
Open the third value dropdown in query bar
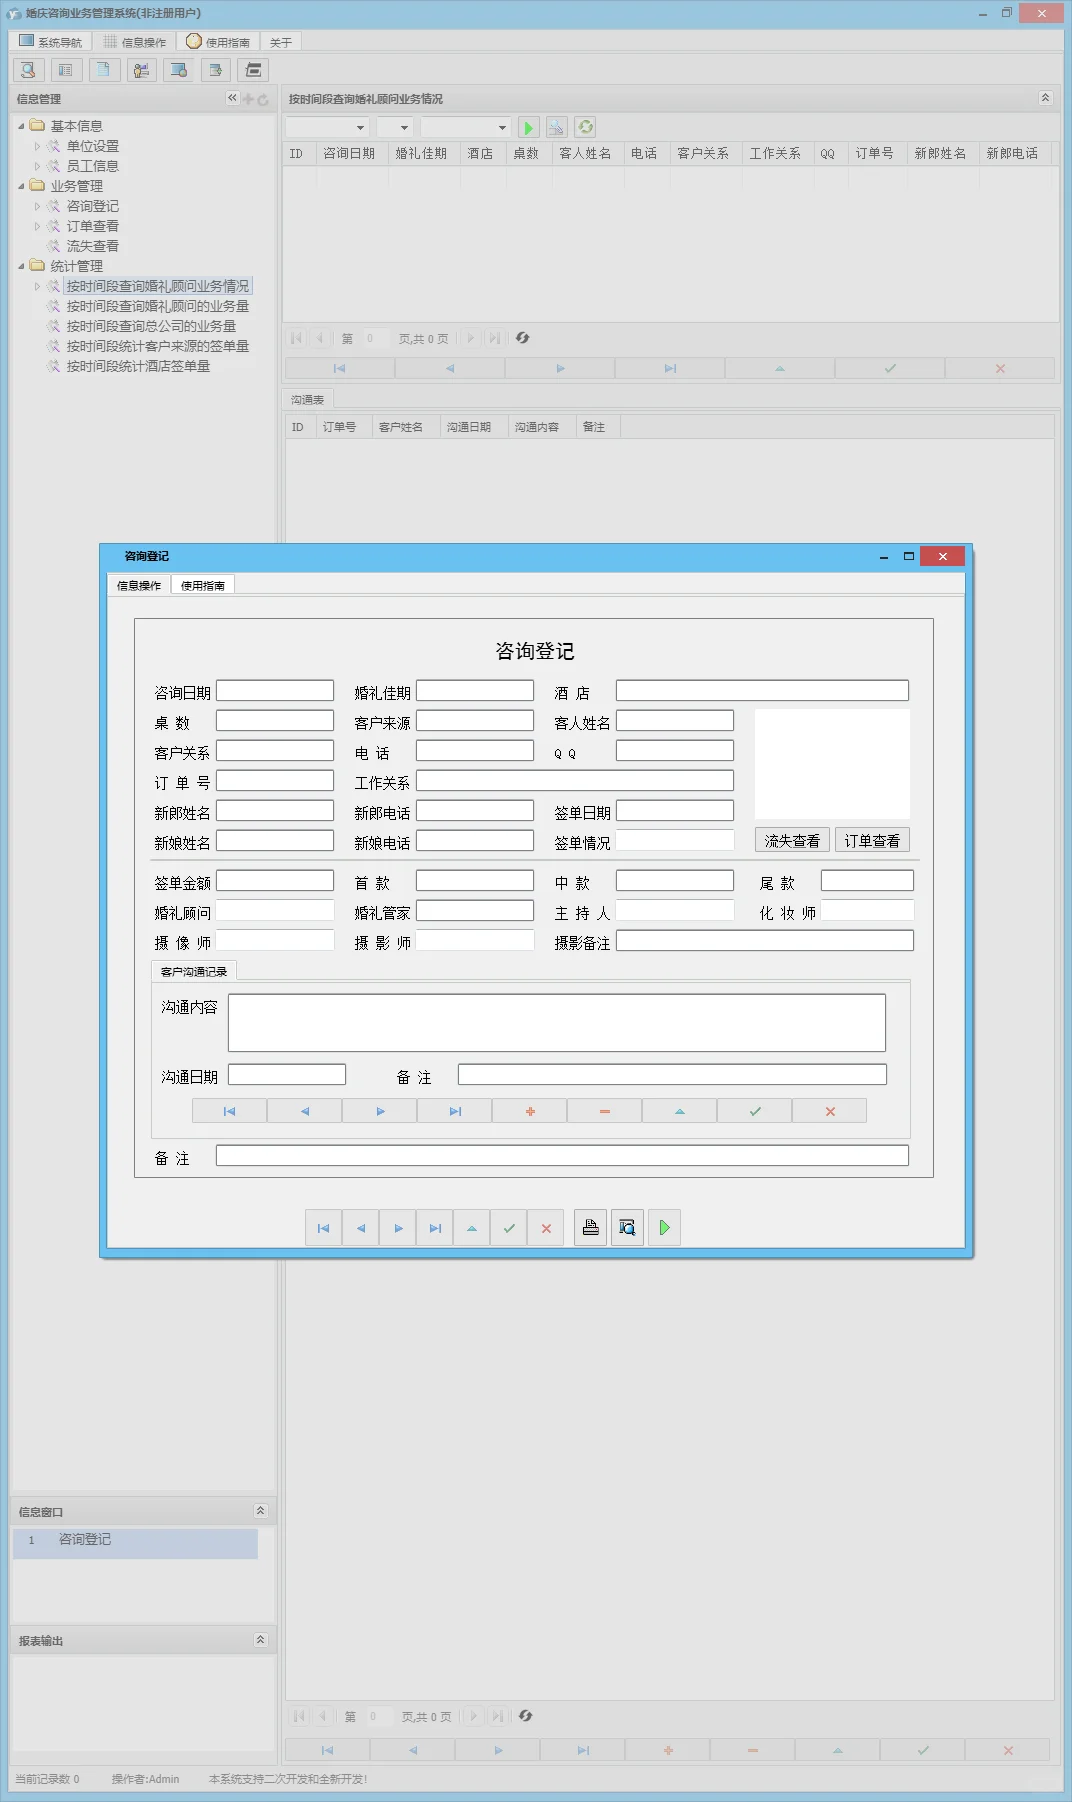[x=502, y=127]
